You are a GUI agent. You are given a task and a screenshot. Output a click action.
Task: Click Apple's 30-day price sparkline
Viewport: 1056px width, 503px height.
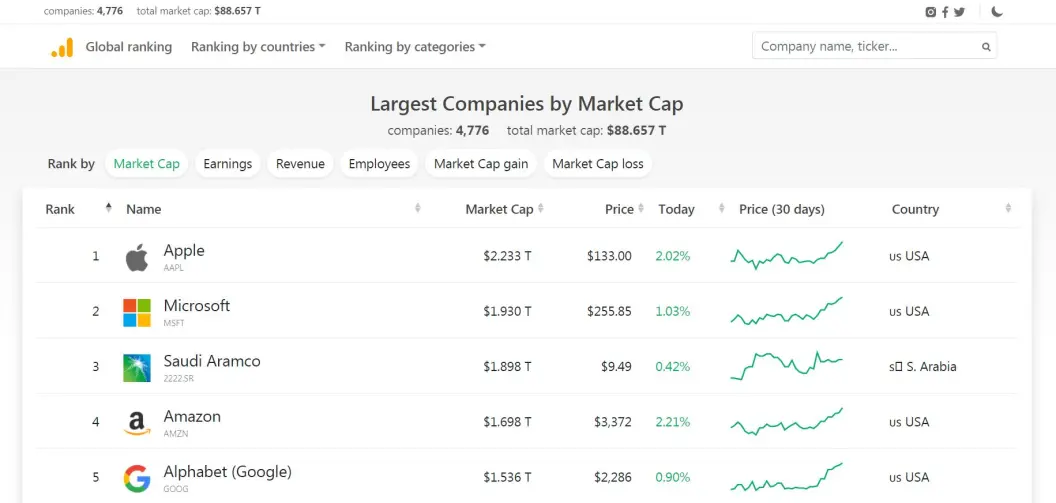pos(787,256)
